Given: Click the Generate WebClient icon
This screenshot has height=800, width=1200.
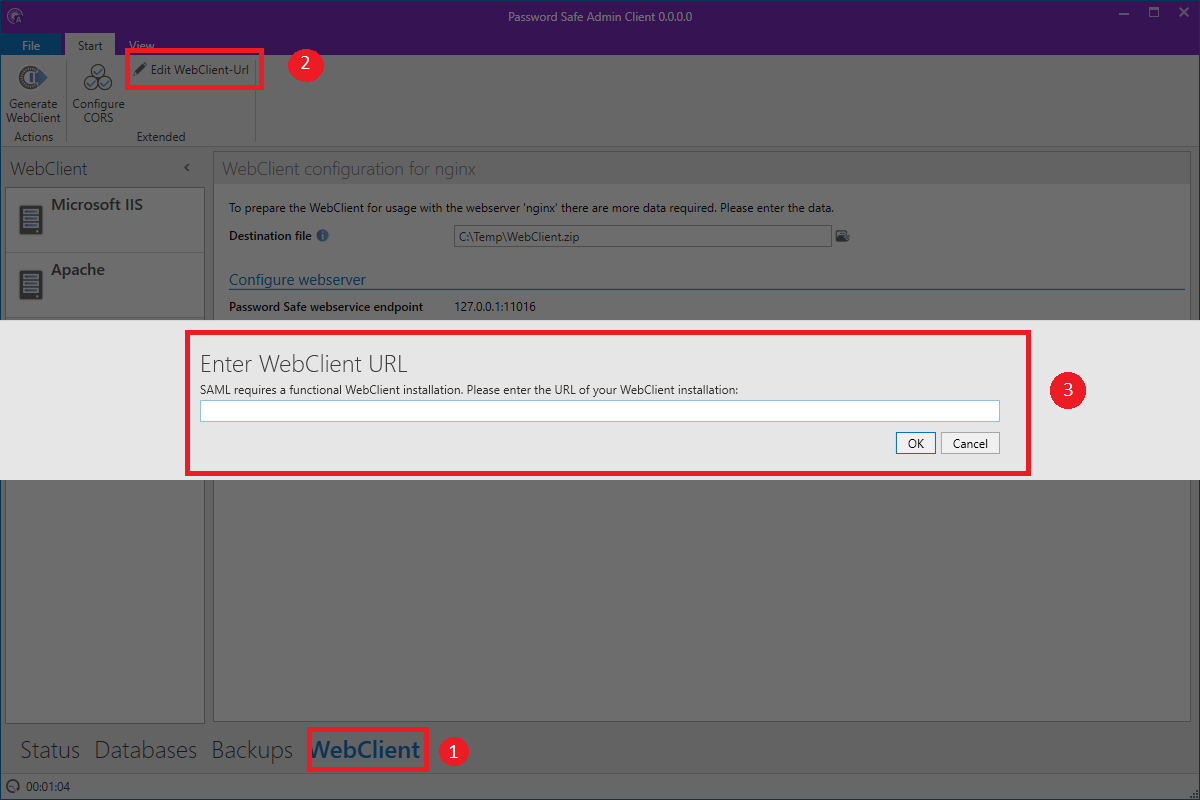Looking at the screenshot, I should click(x=34, y=78).
